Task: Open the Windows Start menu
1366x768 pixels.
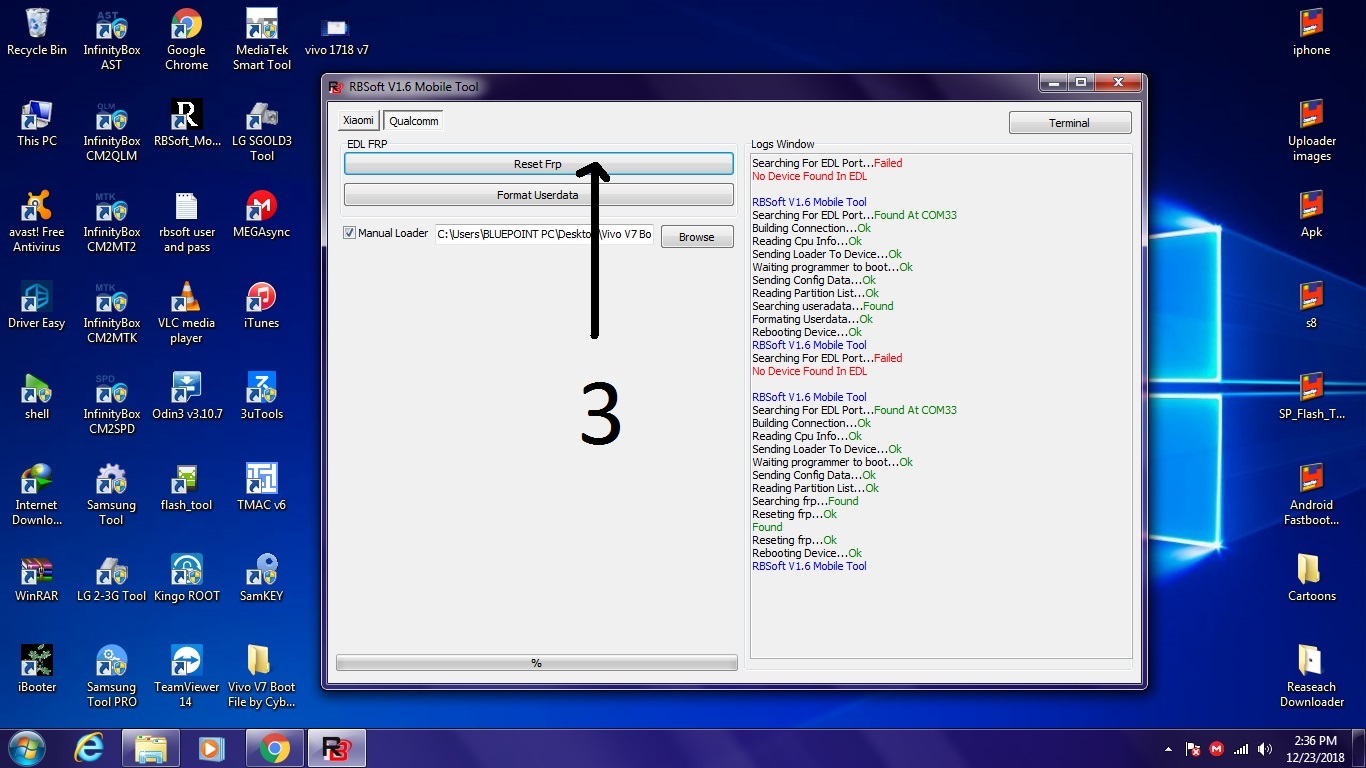Action: click(28, 748)
